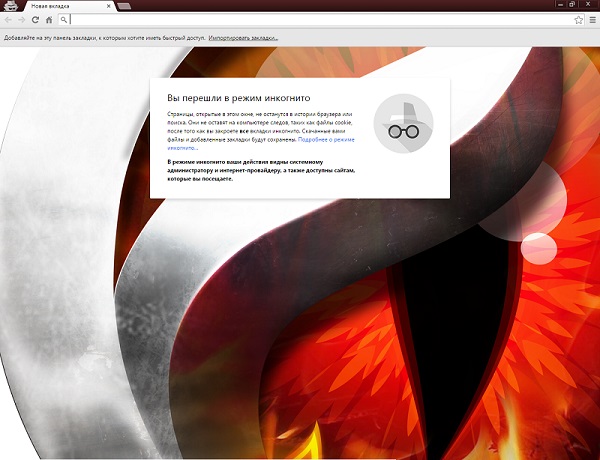Screen dimensions: 600x460
Task: Restore down the browser window
Action: point(572,4)
